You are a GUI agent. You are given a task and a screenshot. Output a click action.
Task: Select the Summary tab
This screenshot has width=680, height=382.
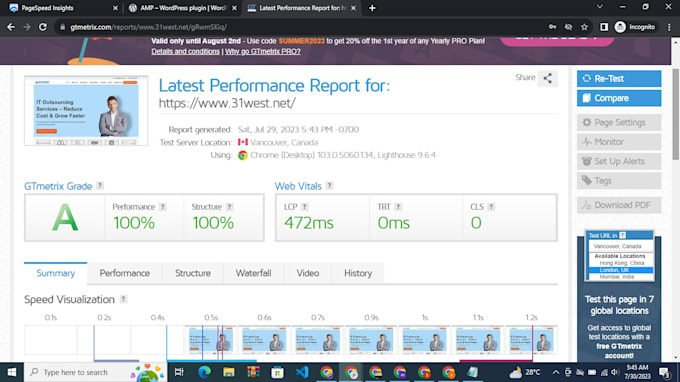(56, 273)
